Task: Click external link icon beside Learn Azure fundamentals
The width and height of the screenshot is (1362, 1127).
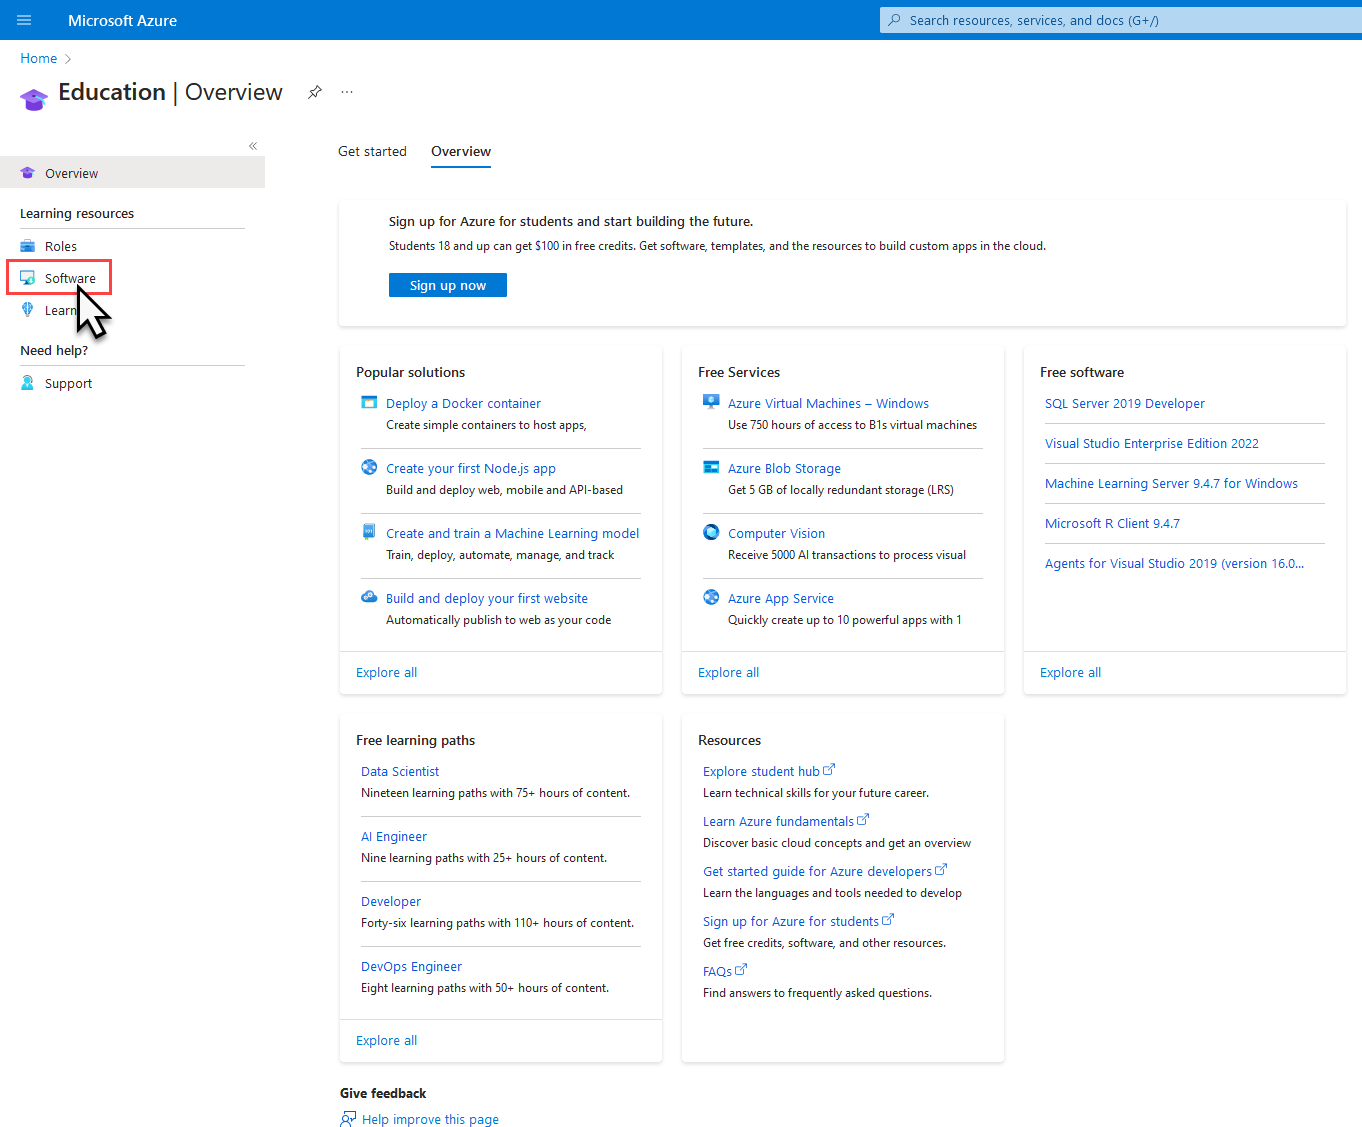Action: click(x=863, y=820)
